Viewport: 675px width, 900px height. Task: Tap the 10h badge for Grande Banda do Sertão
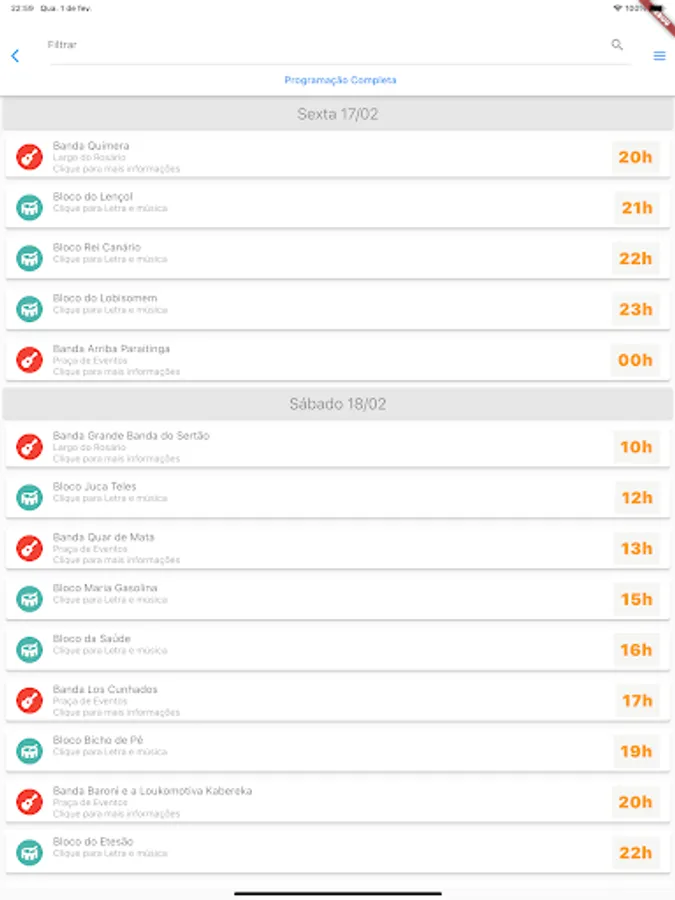(636, 447)
